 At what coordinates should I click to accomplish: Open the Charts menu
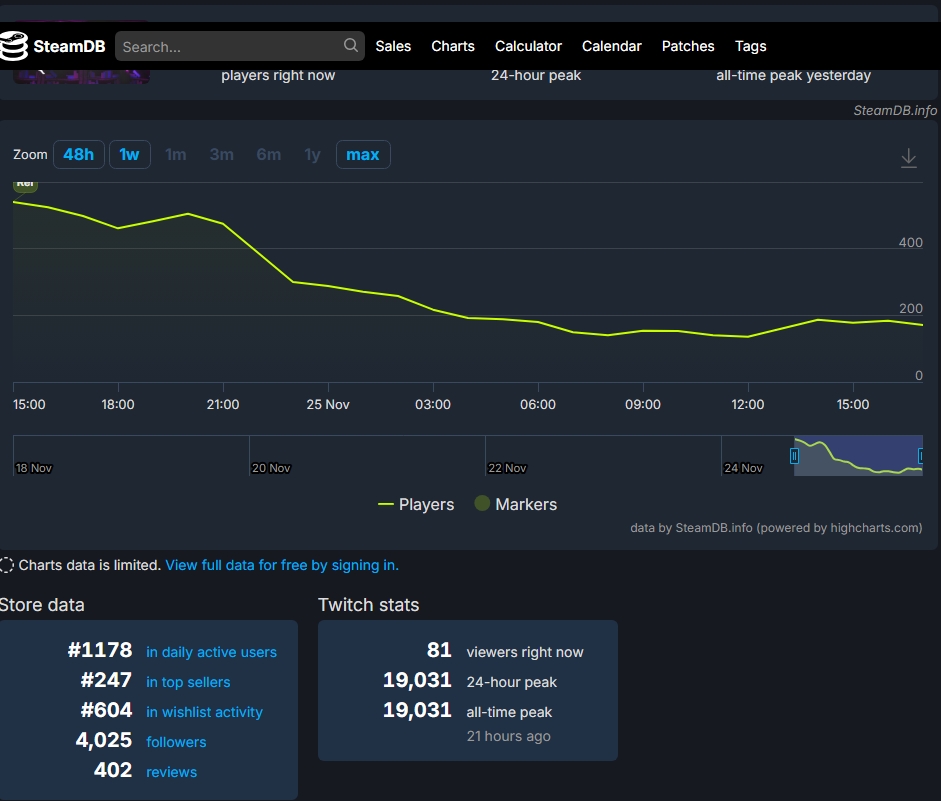tap(452, 46)
